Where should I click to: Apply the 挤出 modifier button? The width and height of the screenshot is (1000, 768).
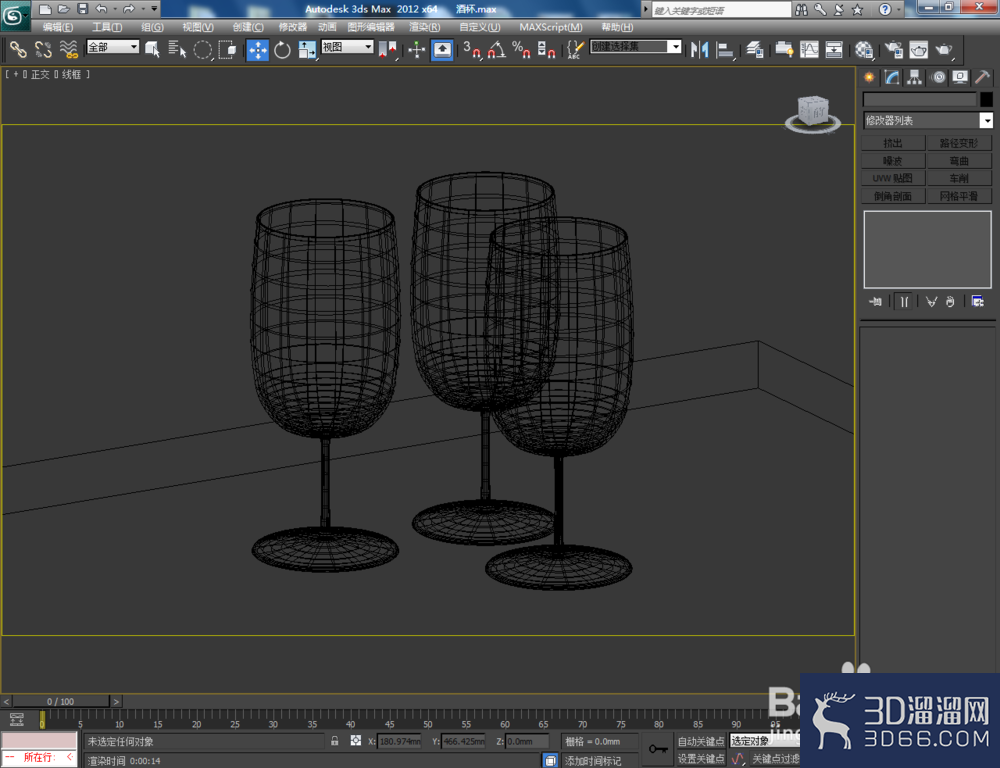pyautogui.click(x=893, y=143)
